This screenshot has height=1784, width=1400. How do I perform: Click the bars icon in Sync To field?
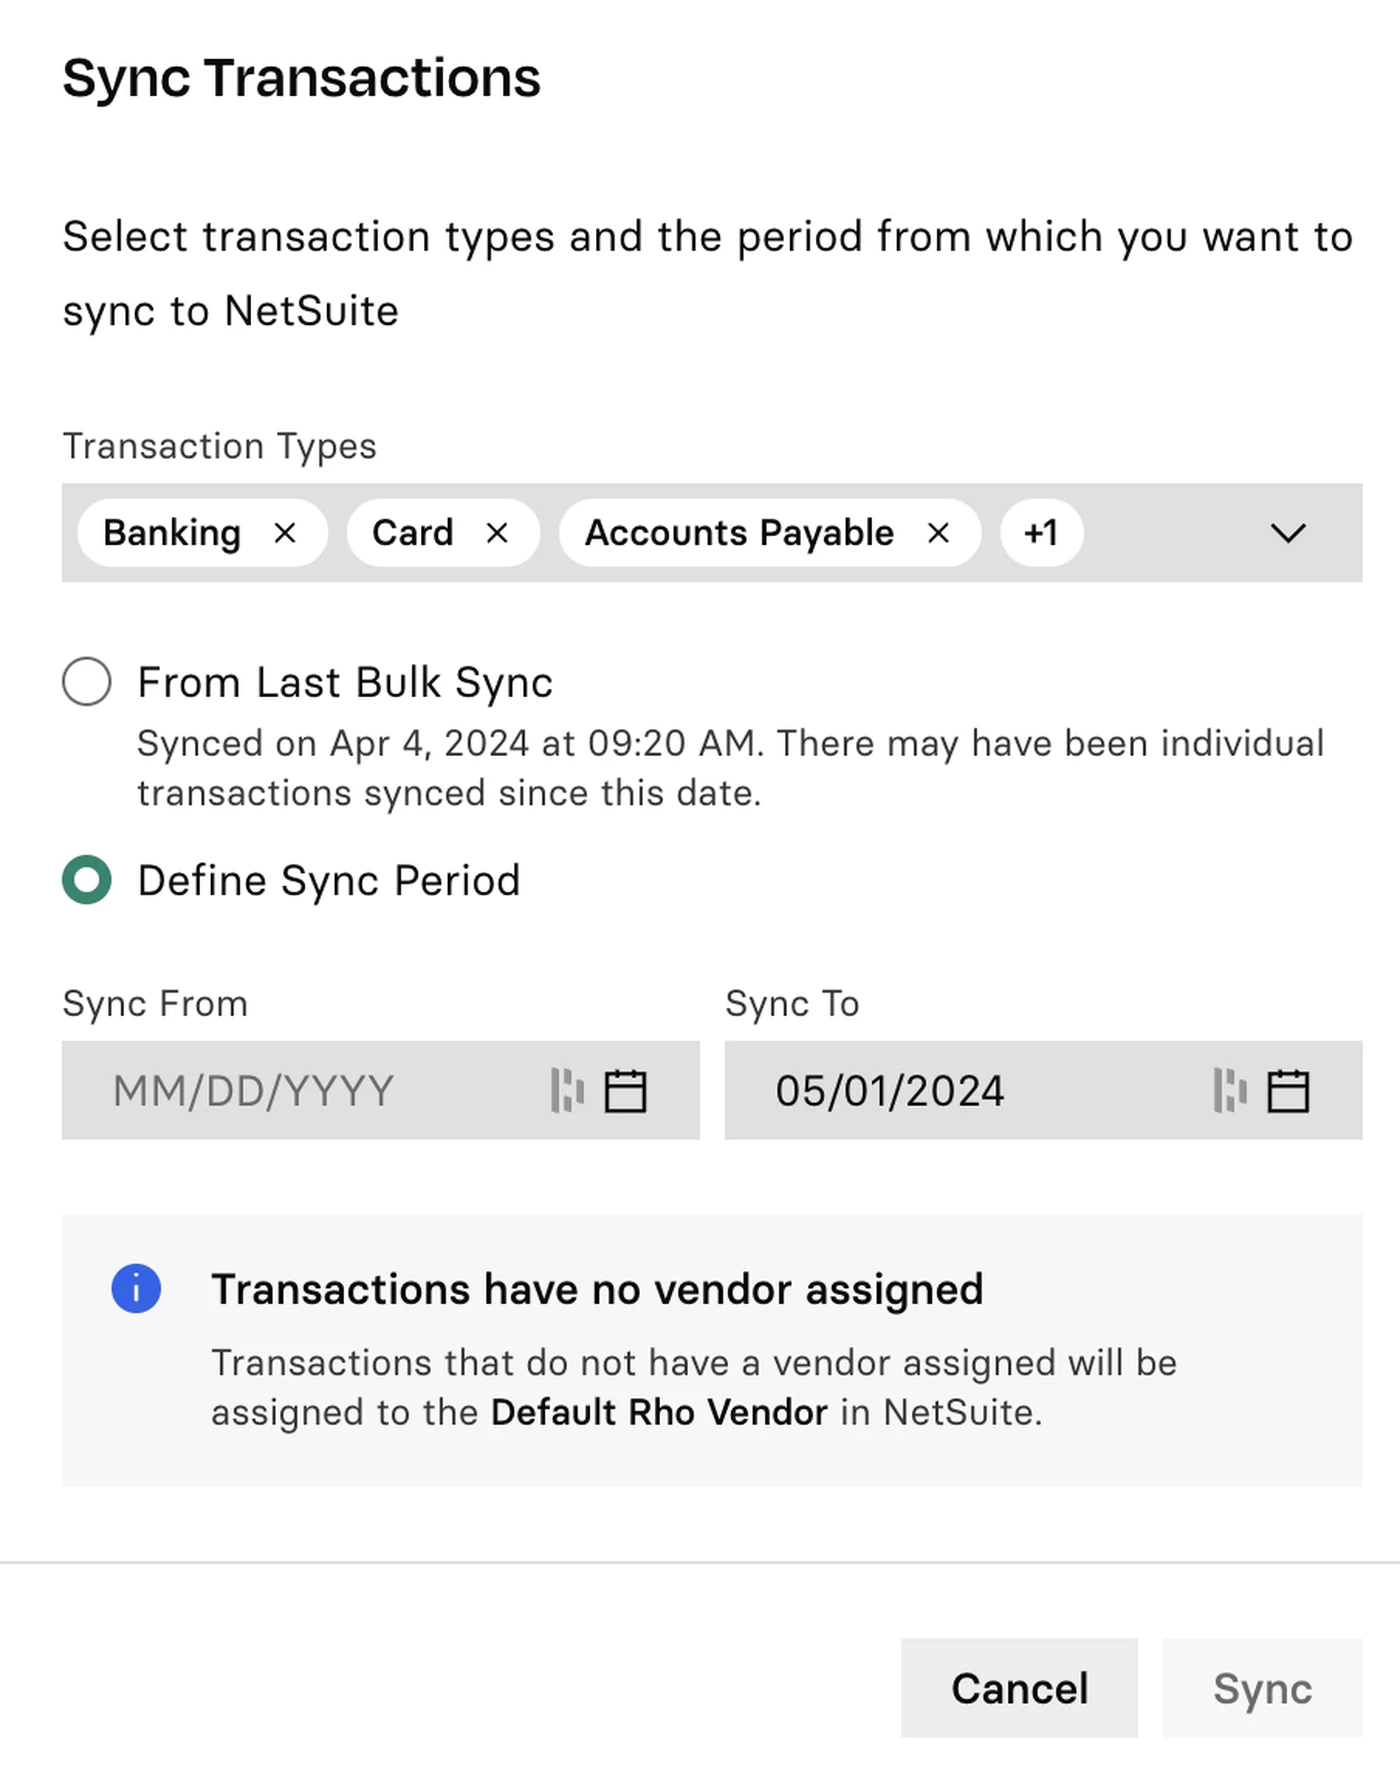pyautogui.click(x=1230, y=1090)
